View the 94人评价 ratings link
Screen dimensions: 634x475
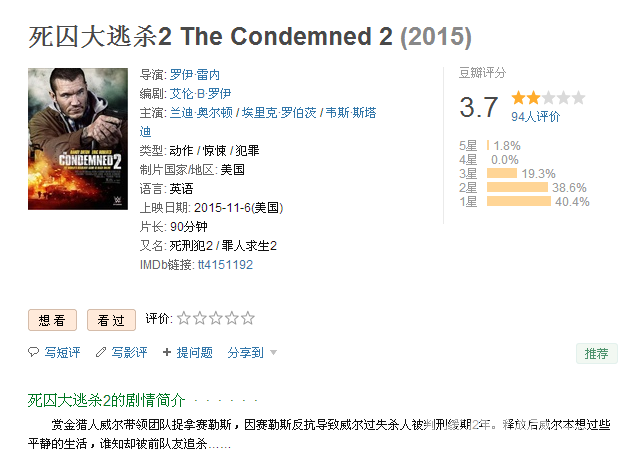tap(535, 117)
